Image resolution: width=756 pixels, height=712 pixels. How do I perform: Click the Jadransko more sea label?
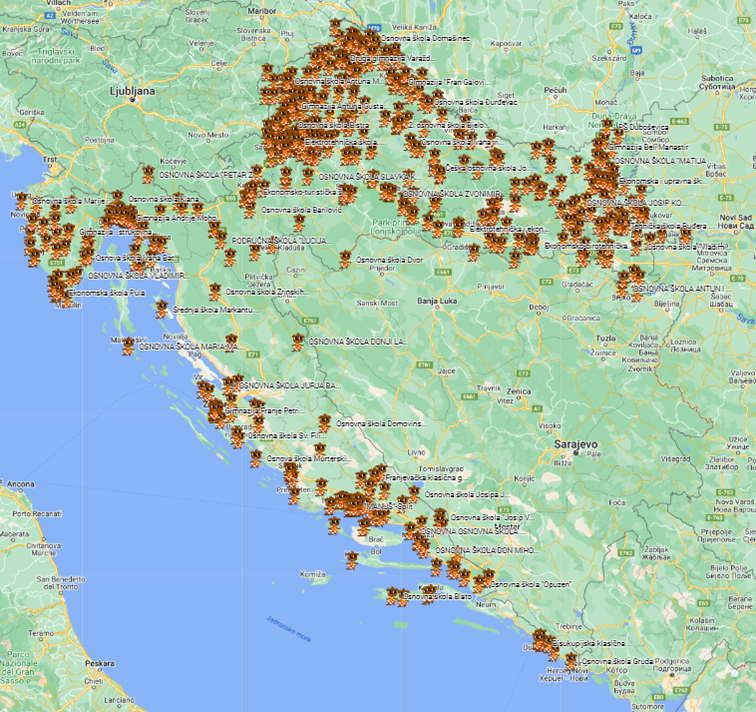[288, 629]
